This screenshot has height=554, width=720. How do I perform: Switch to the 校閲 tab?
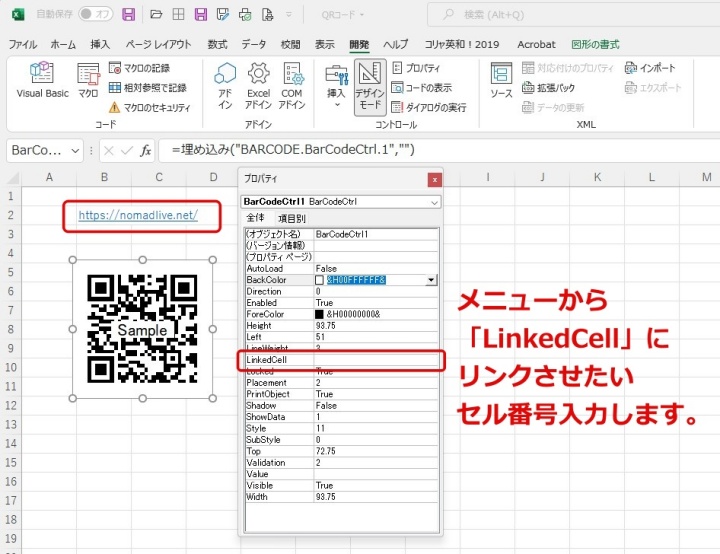coord(290,45)
